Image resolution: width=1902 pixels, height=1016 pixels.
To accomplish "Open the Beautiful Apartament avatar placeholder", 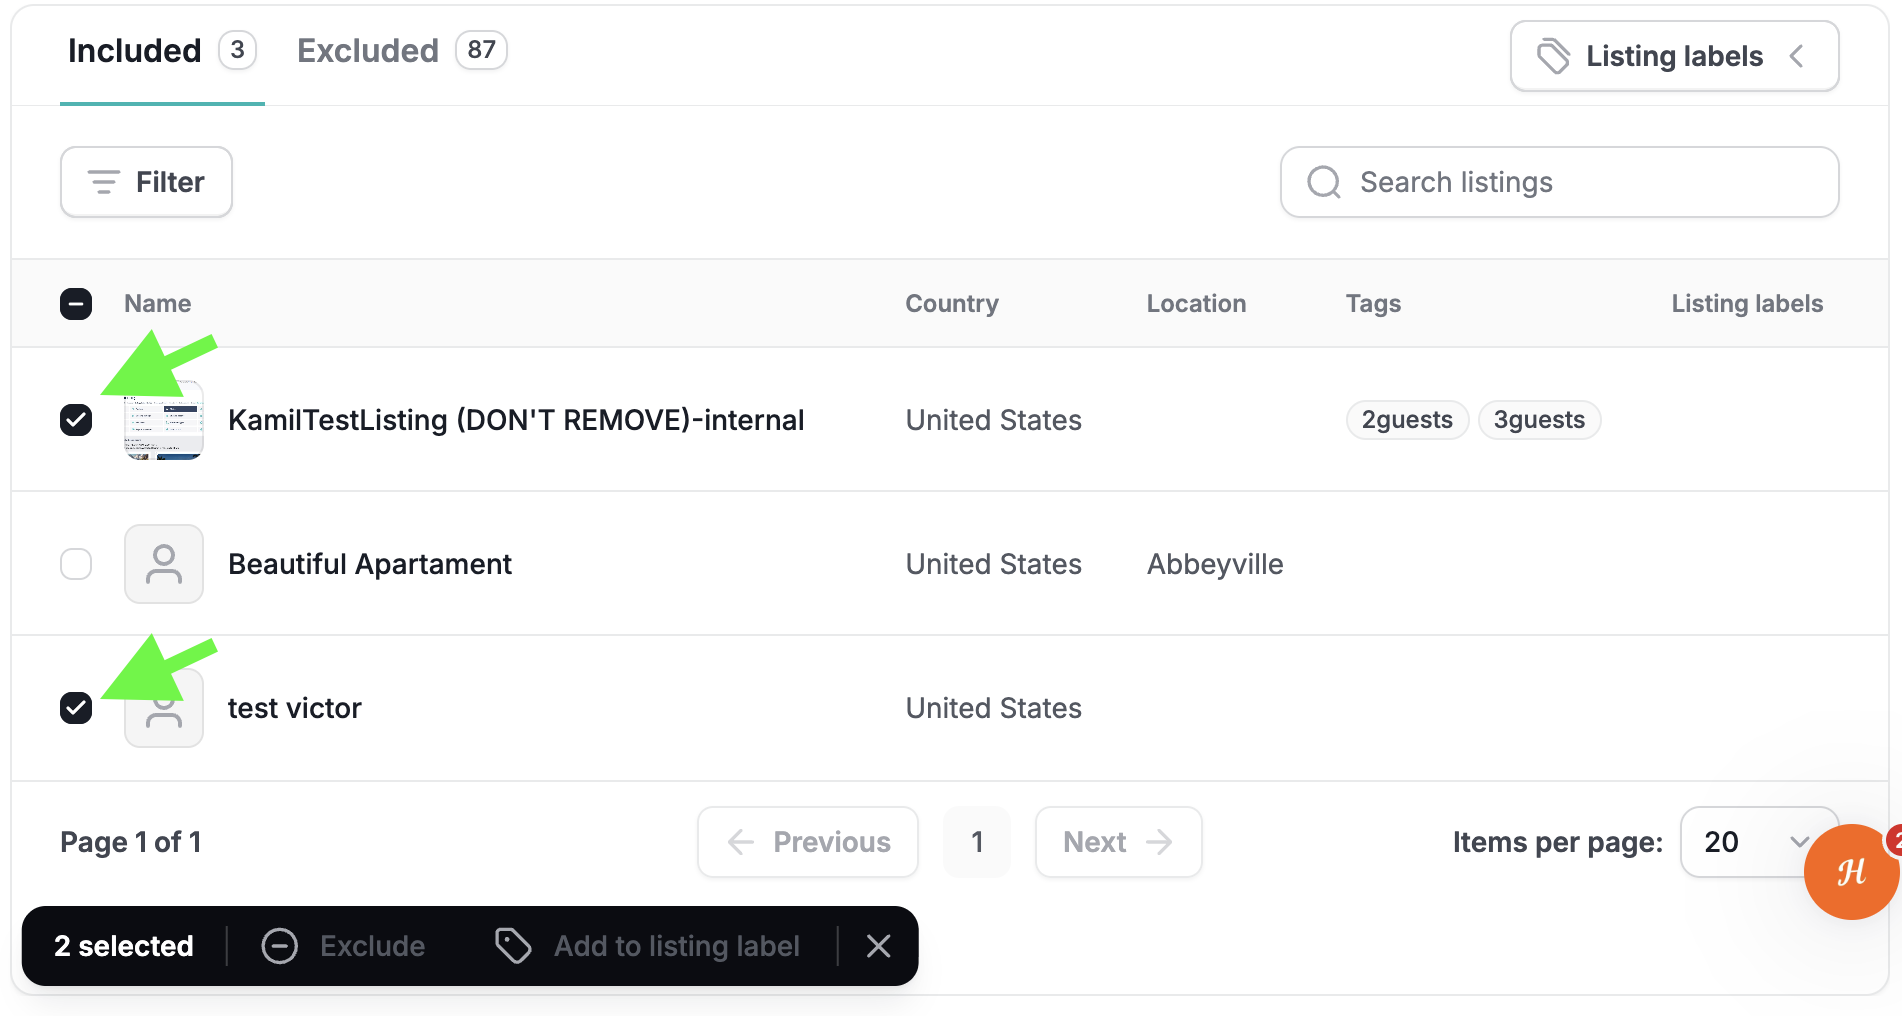I will click(164, 564).
